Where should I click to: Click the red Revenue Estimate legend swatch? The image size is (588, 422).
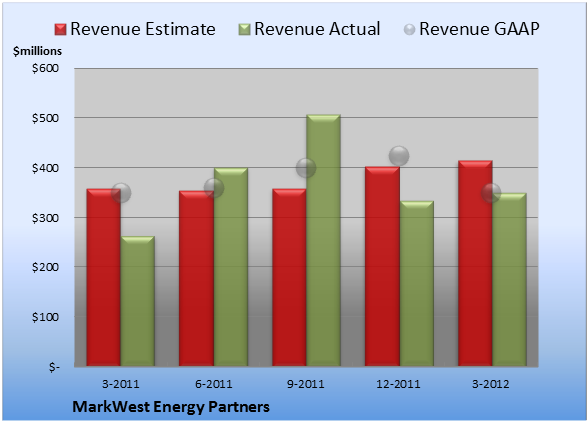pyautogui.click(x=60, y=30)
